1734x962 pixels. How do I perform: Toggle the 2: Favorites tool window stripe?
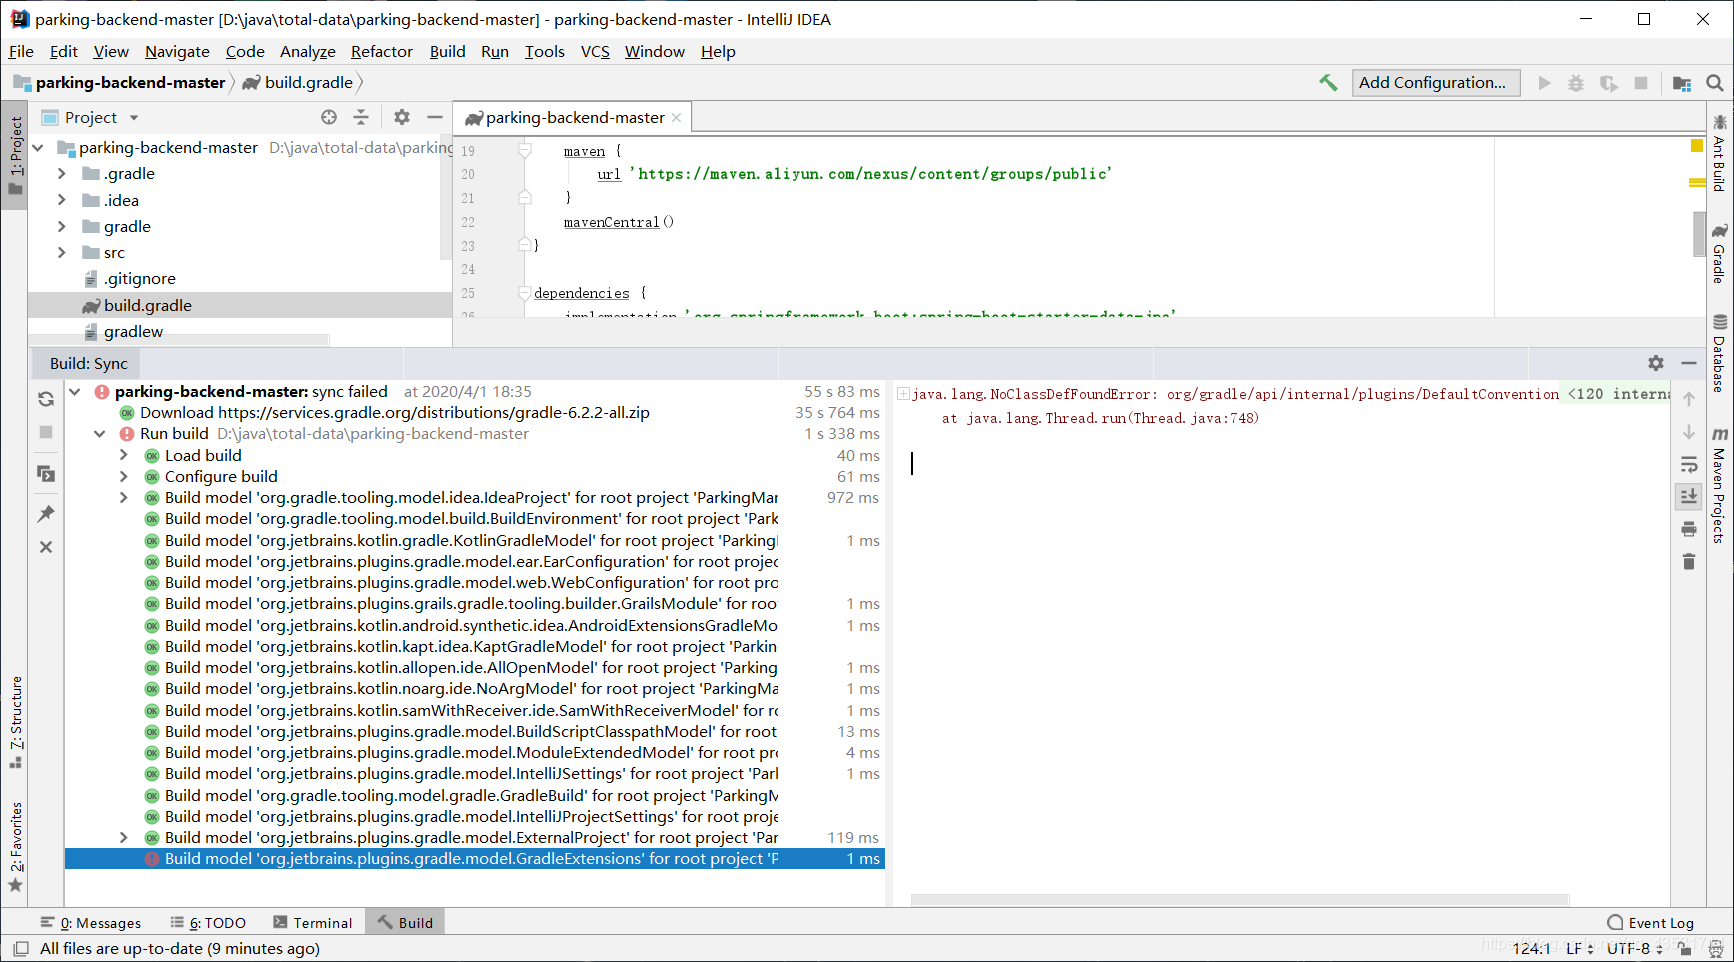(x=15, y=847)
